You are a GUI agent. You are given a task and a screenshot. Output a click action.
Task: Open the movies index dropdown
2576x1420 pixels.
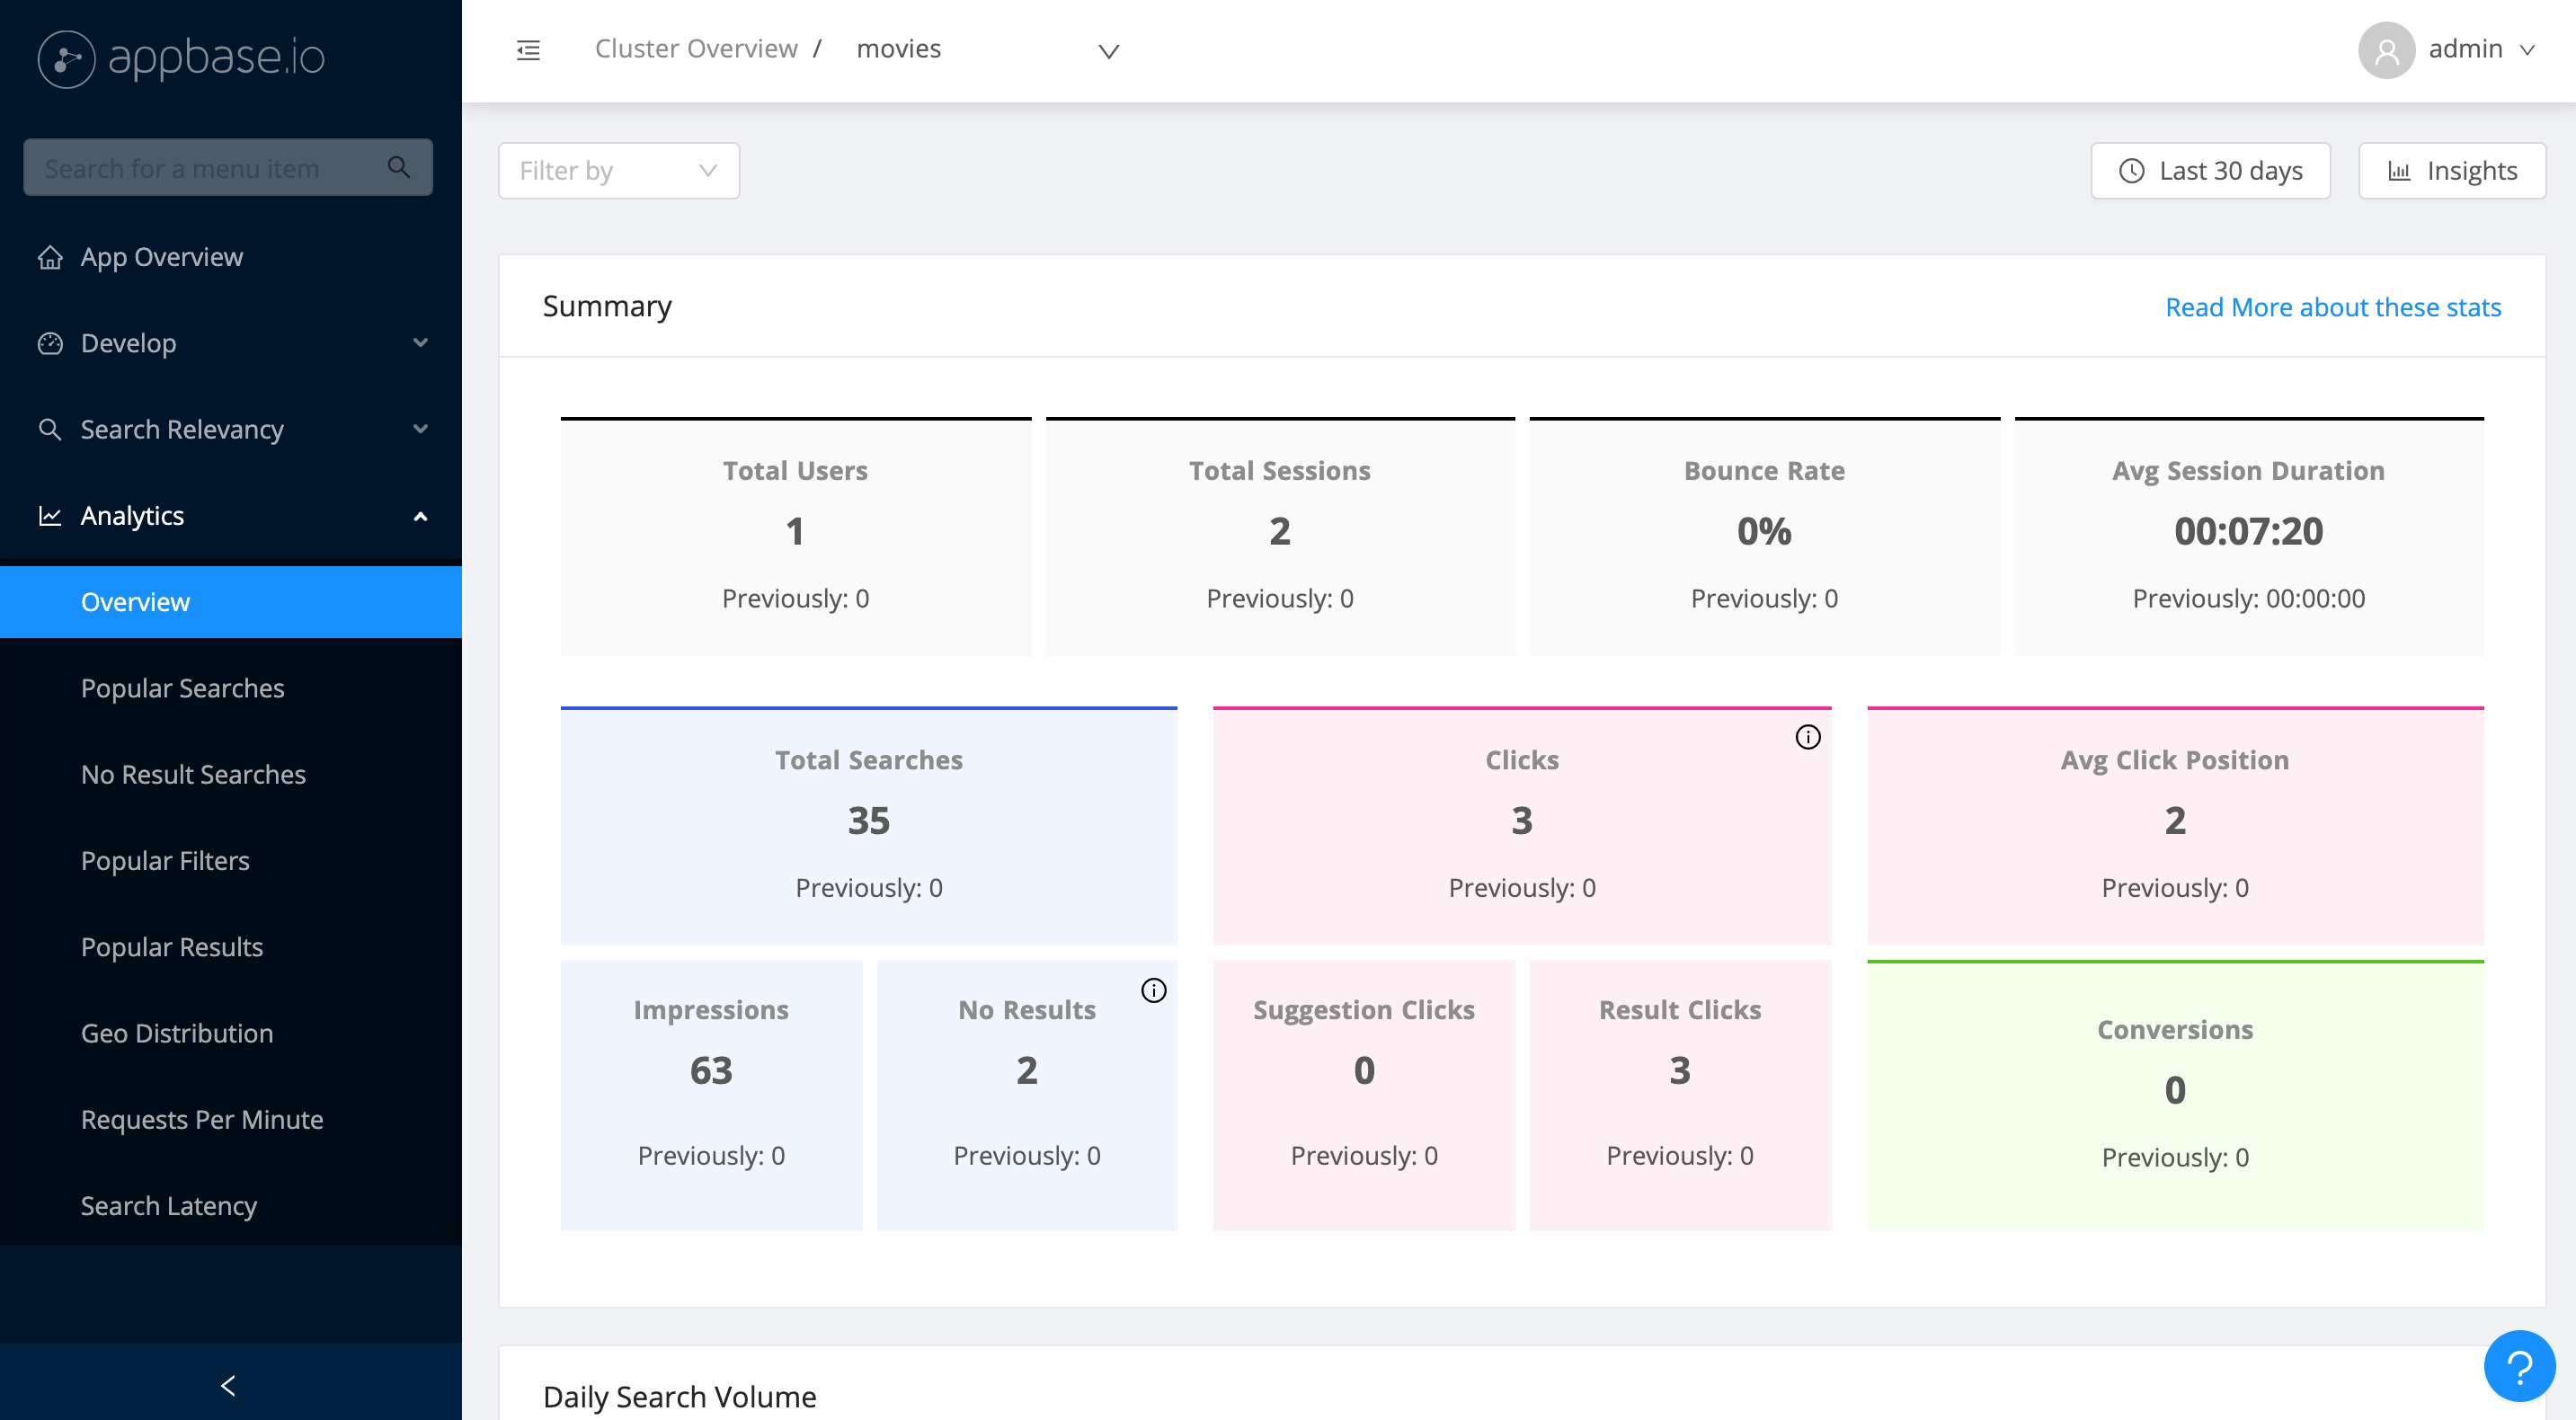tap(1107, 51)
